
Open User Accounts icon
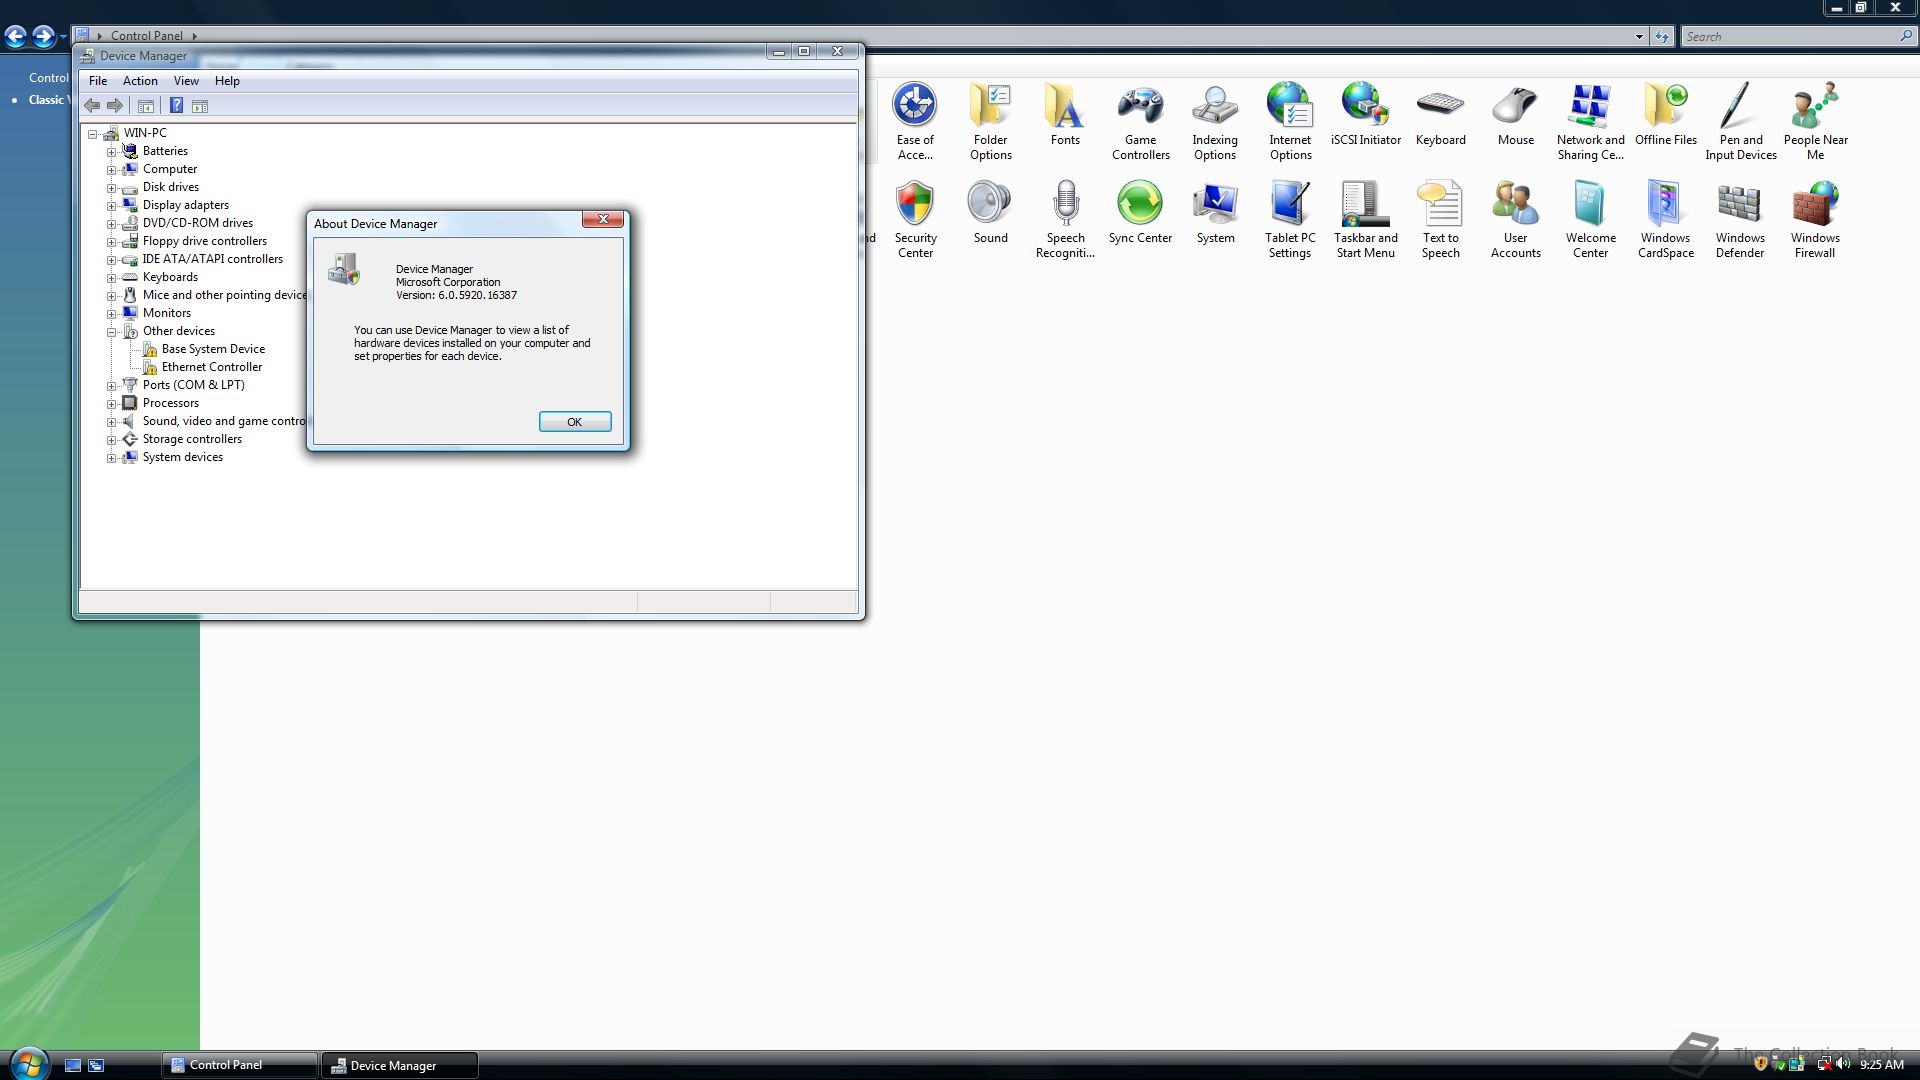(1515, 219)
